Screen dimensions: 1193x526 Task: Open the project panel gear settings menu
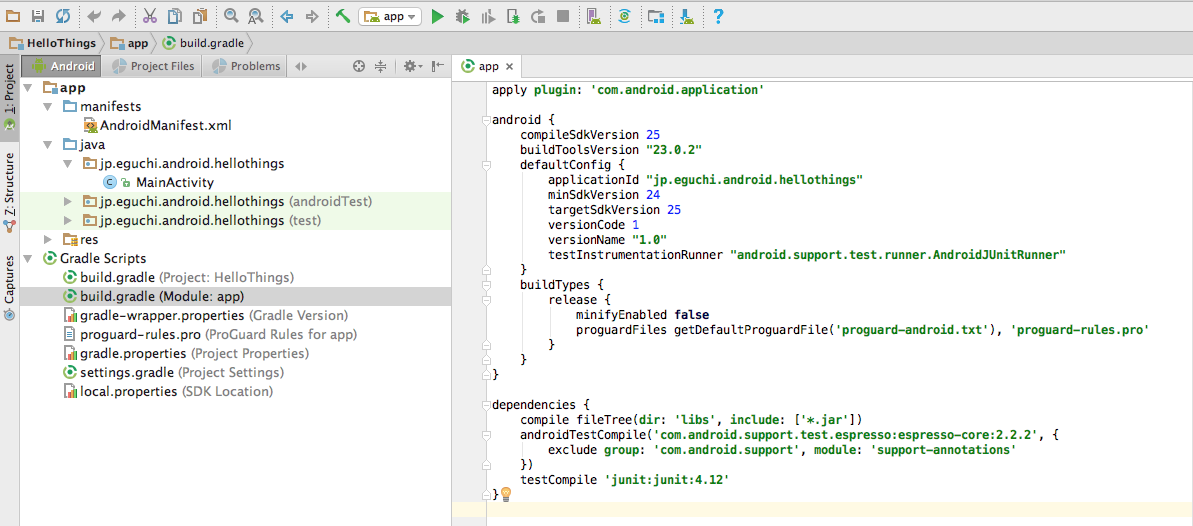click(413, 66)
